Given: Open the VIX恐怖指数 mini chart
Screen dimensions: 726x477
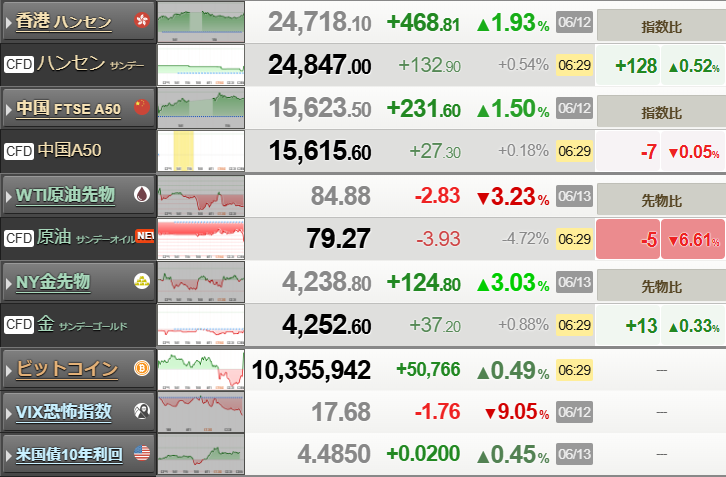Looking at the screenshot, I should (201, 413).
